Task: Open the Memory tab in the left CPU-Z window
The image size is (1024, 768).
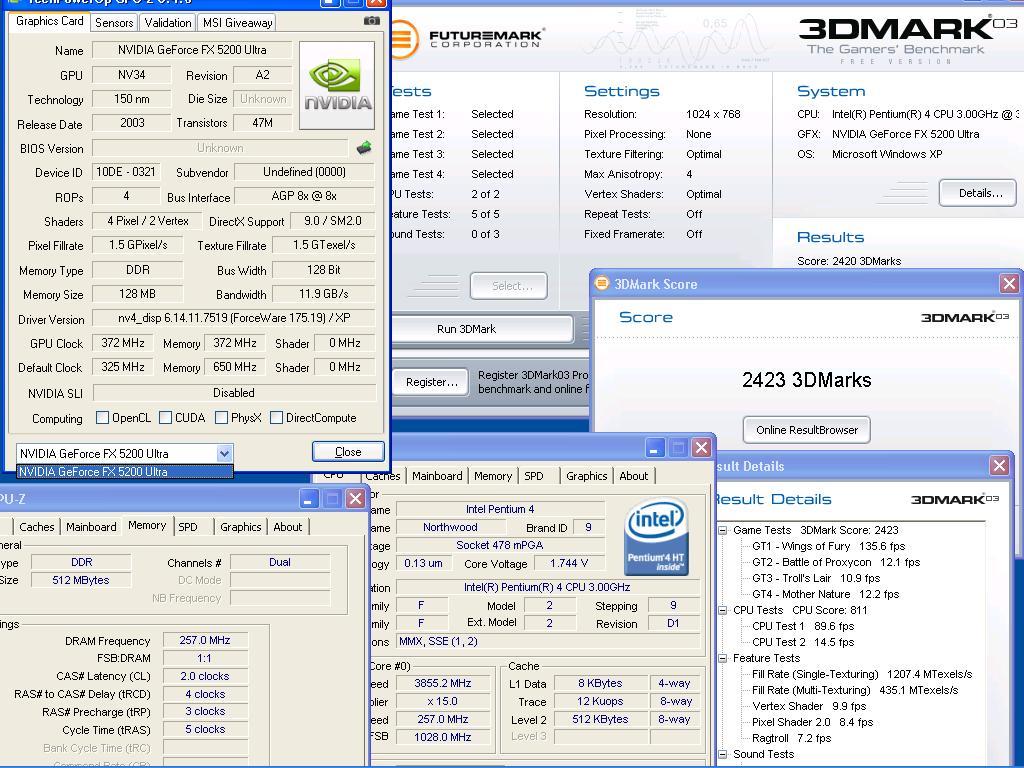Action: (x=147, y=525)
